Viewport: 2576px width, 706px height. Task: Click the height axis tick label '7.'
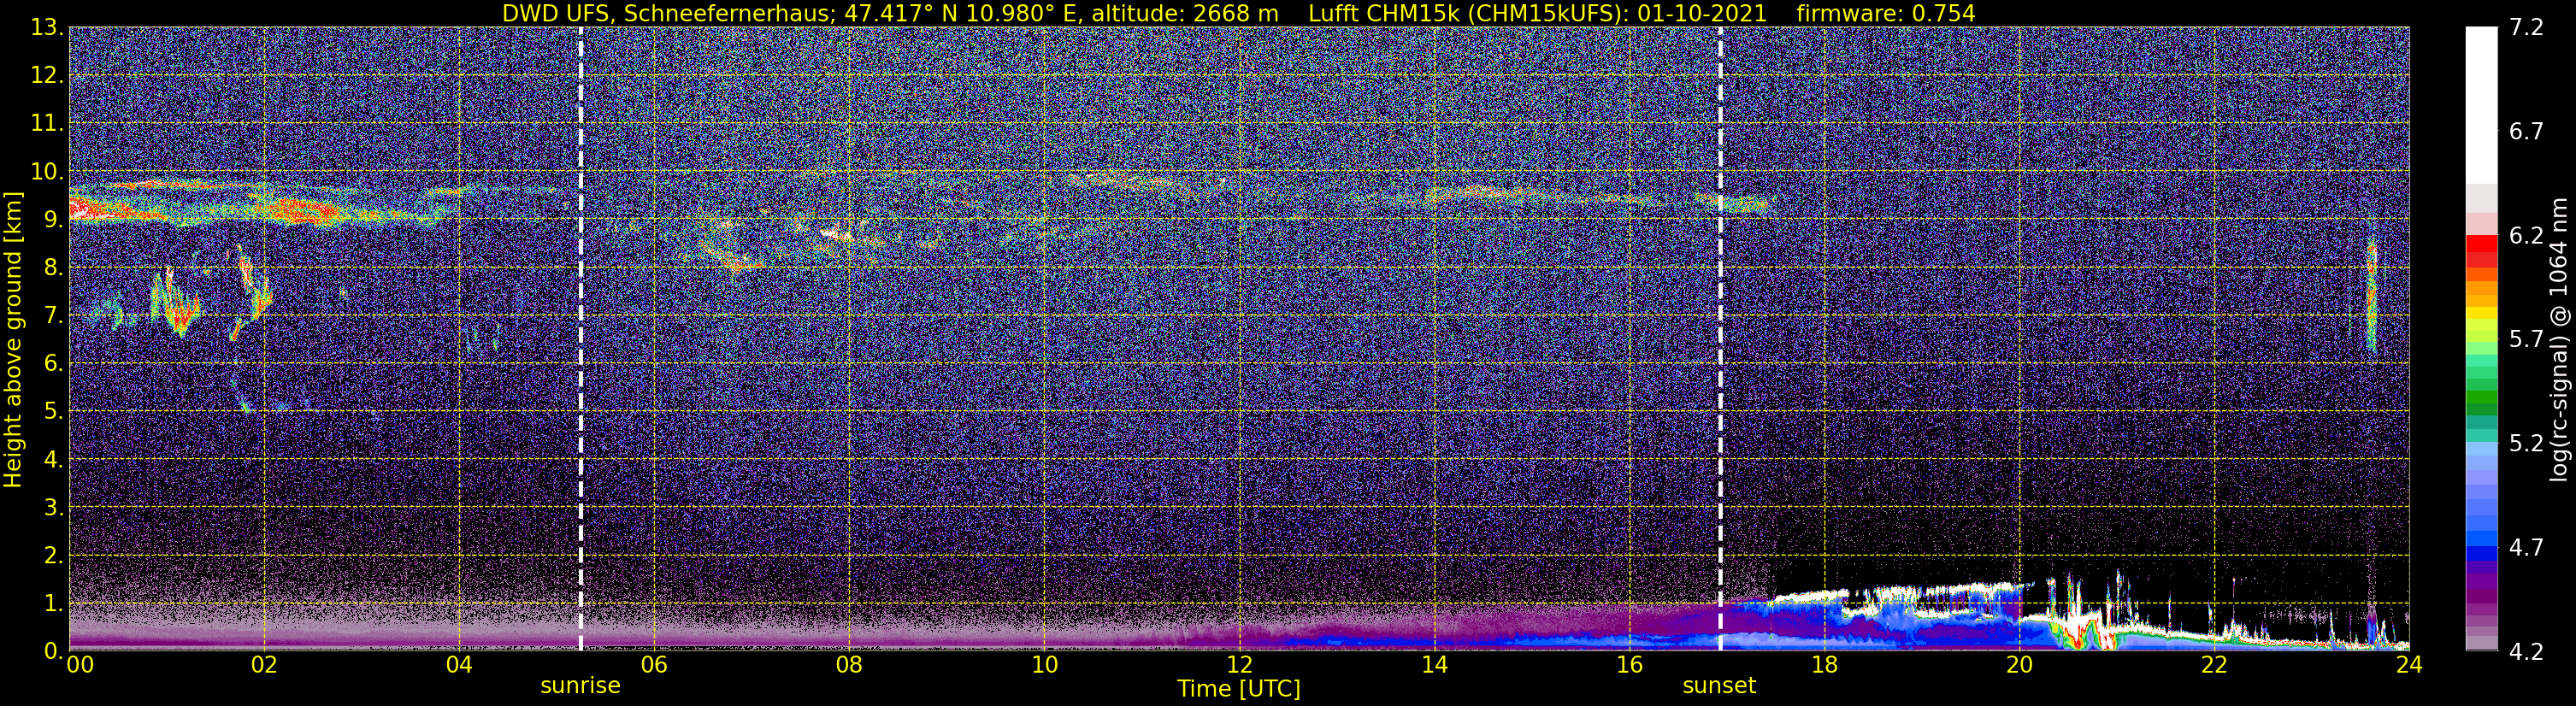coord(52,316)
